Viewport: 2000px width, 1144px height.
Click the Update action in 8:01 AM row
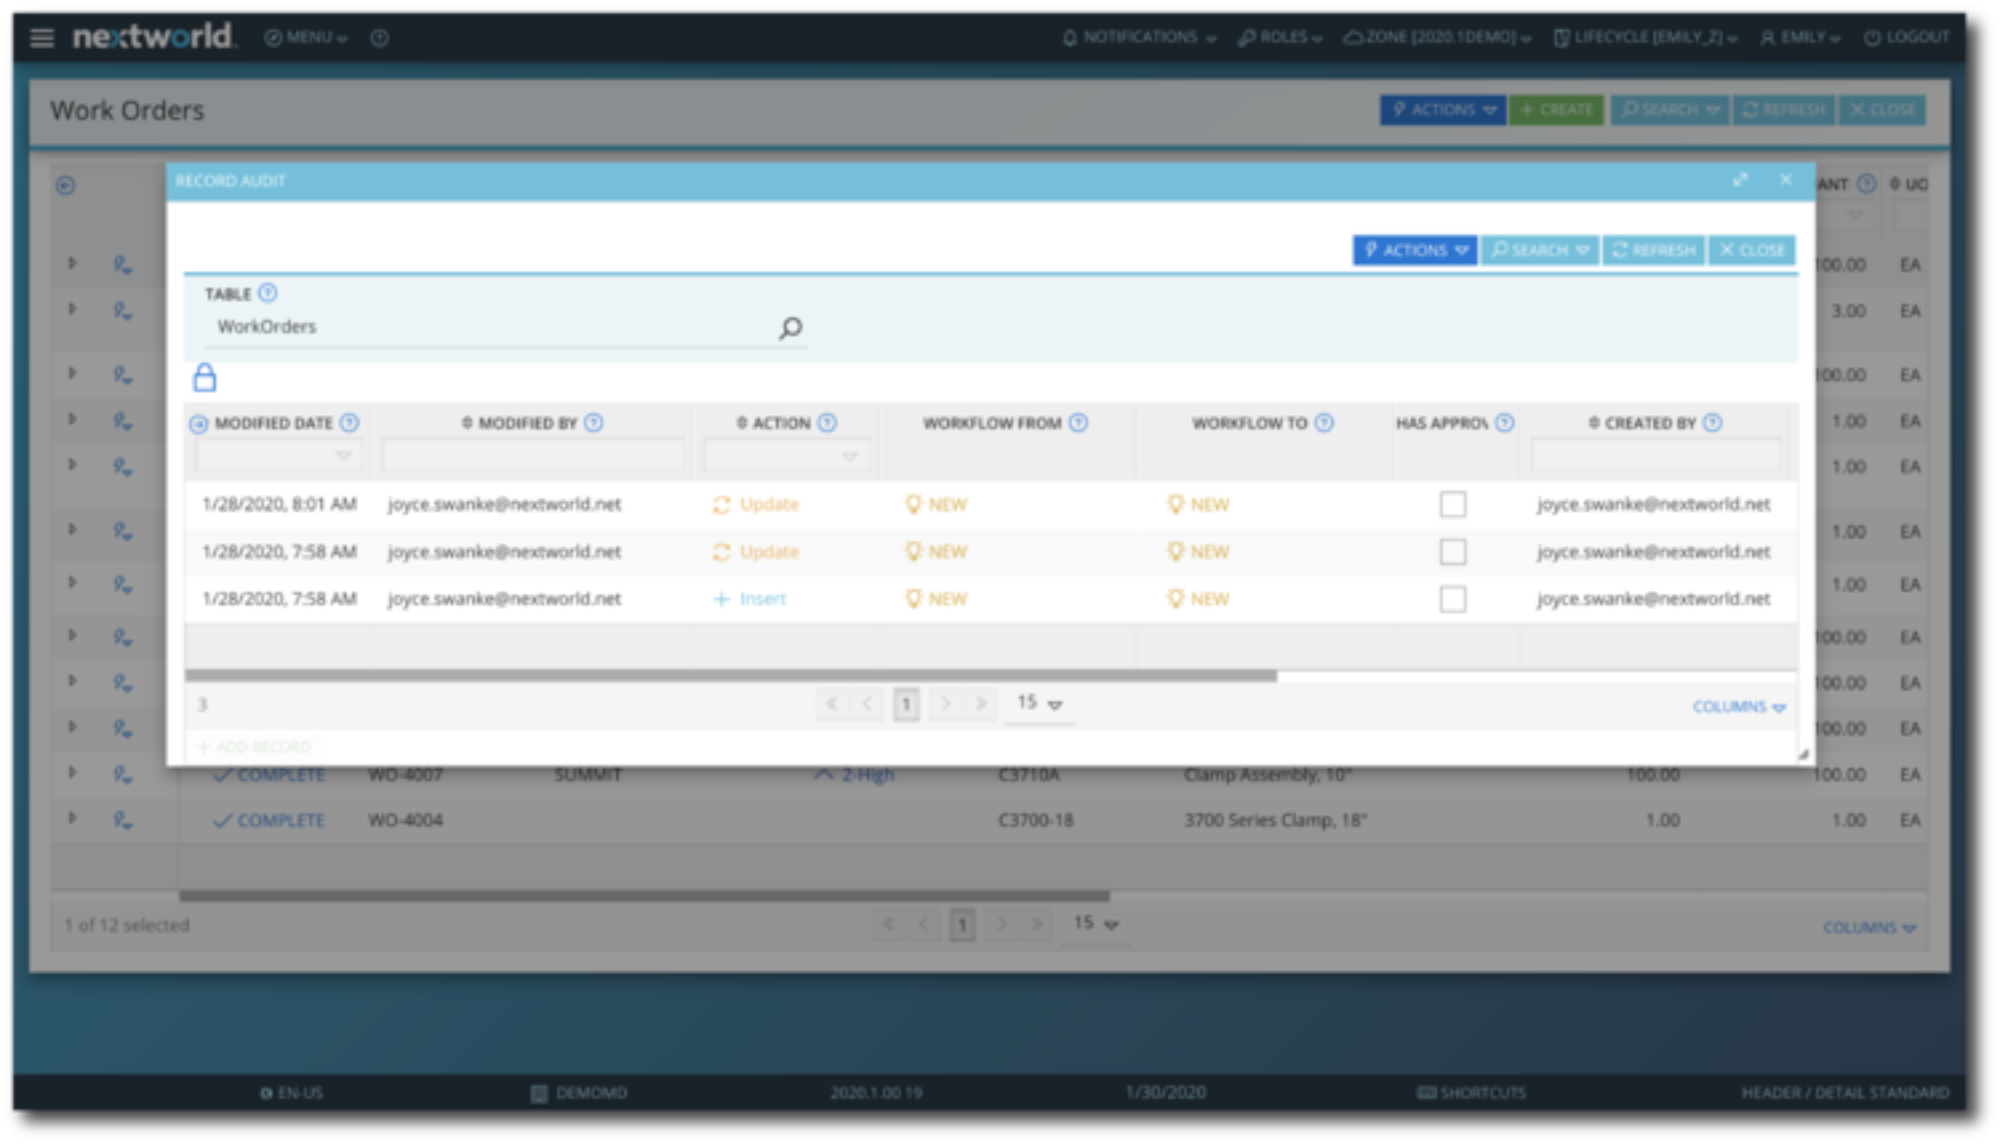click(x=756, y=504)
